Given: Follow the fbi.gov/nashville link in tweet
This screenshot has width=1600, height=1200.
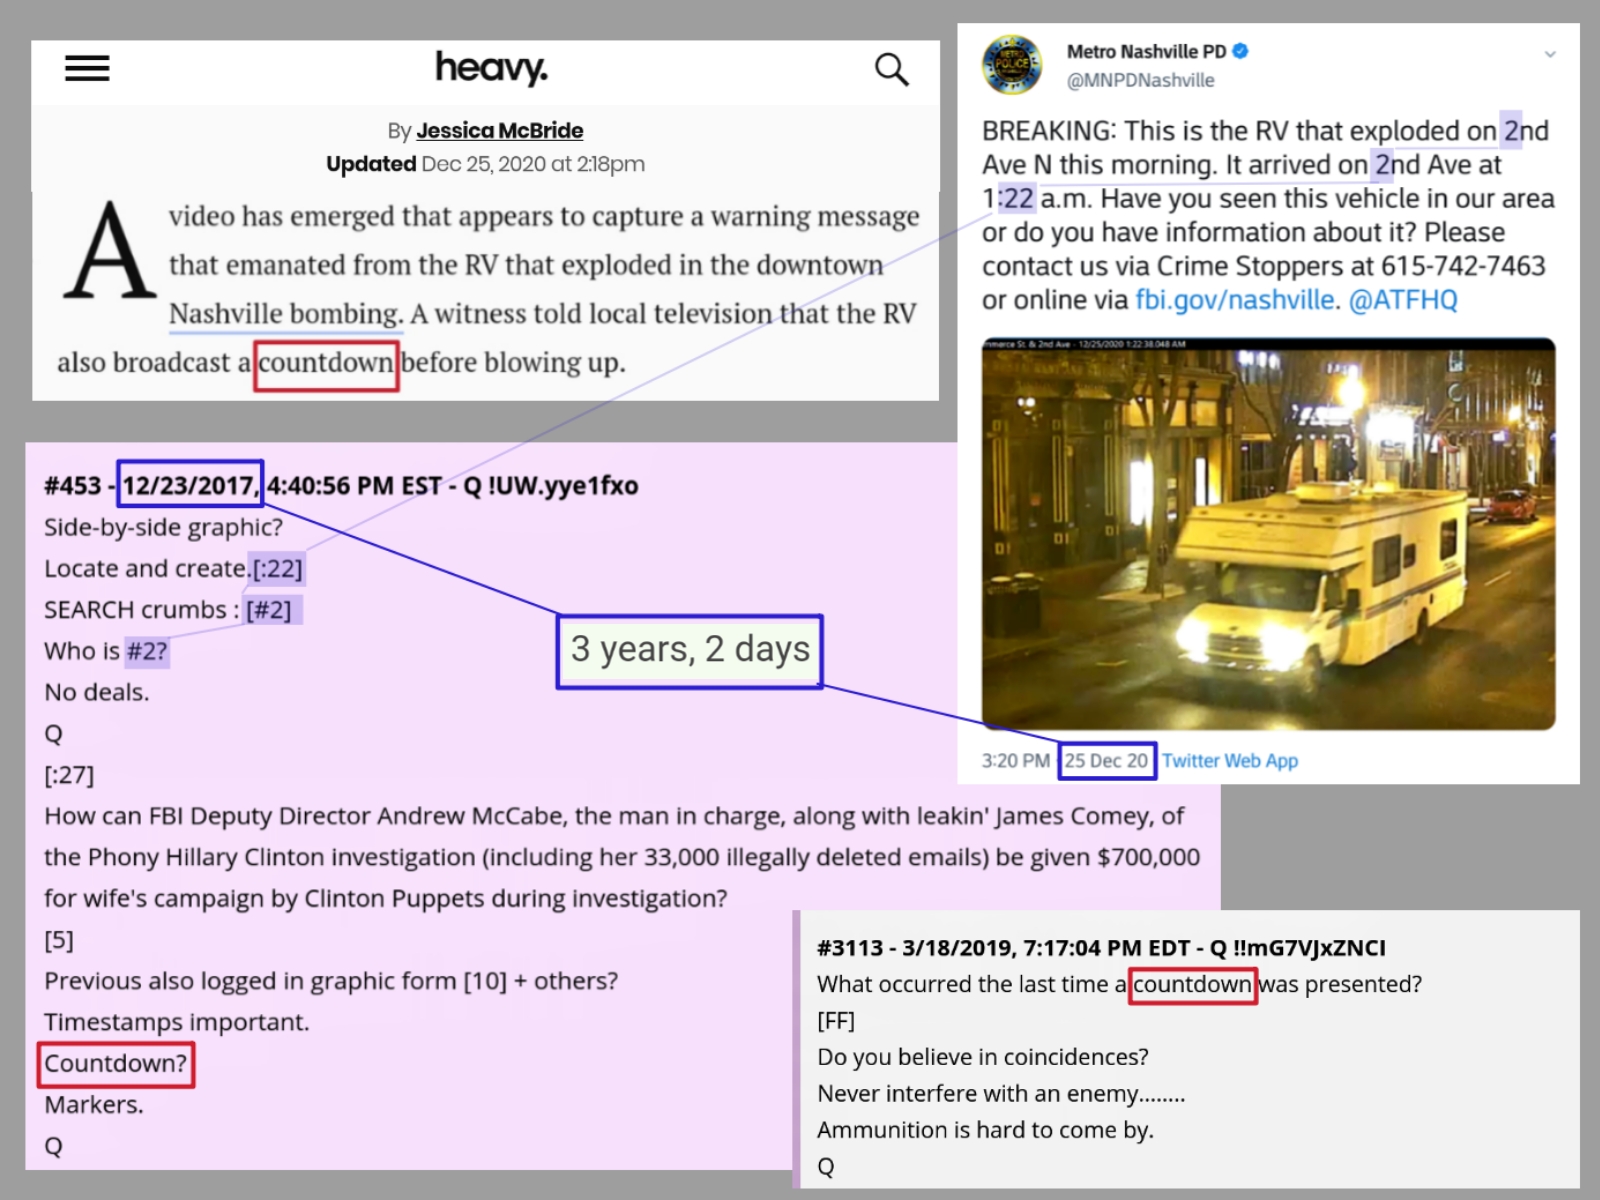Looking at the screenshot, I should click(x=1235, y=300).
